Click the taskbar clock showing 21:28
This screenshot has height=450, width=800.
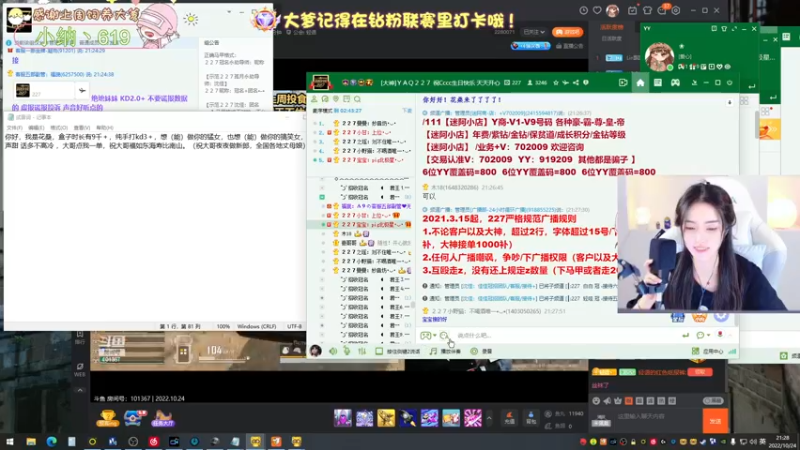coord(782,442)
